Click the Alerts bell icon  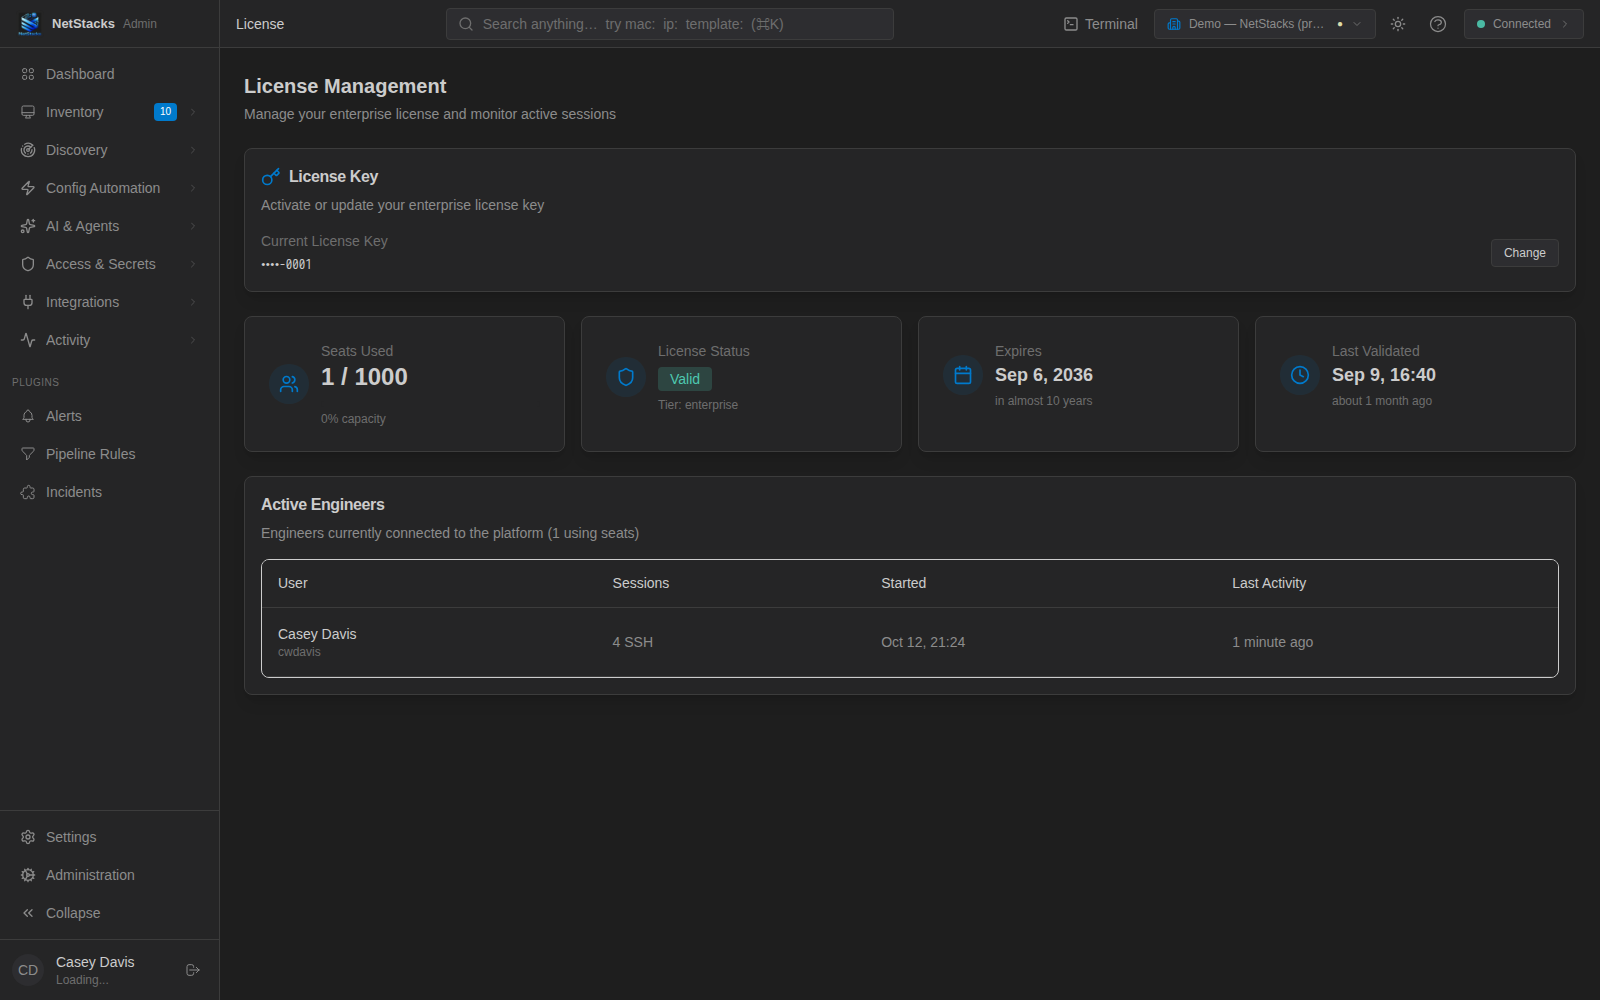28,416
